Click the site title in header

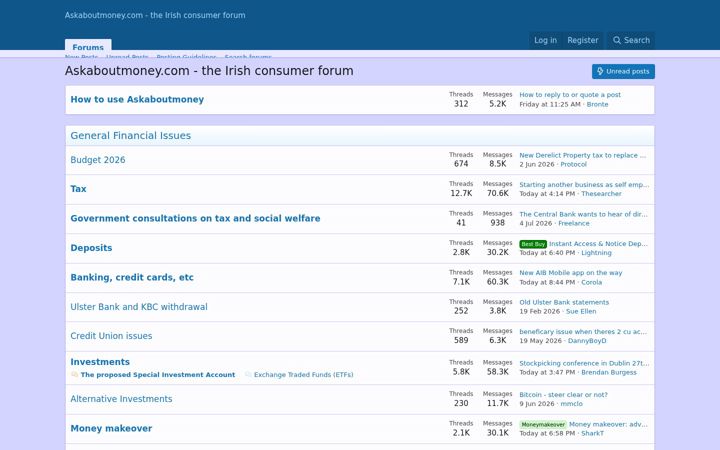[155, 15]
